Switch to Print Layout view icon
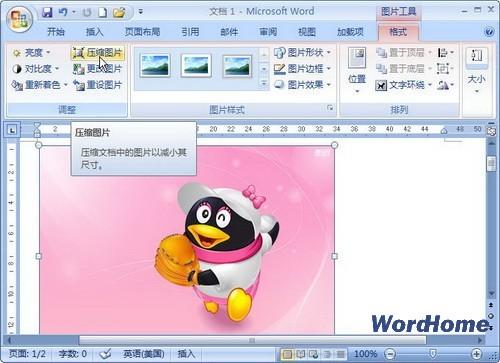This screenshot has width=500, height=363. pyautogui.click(x=287, y=354)
